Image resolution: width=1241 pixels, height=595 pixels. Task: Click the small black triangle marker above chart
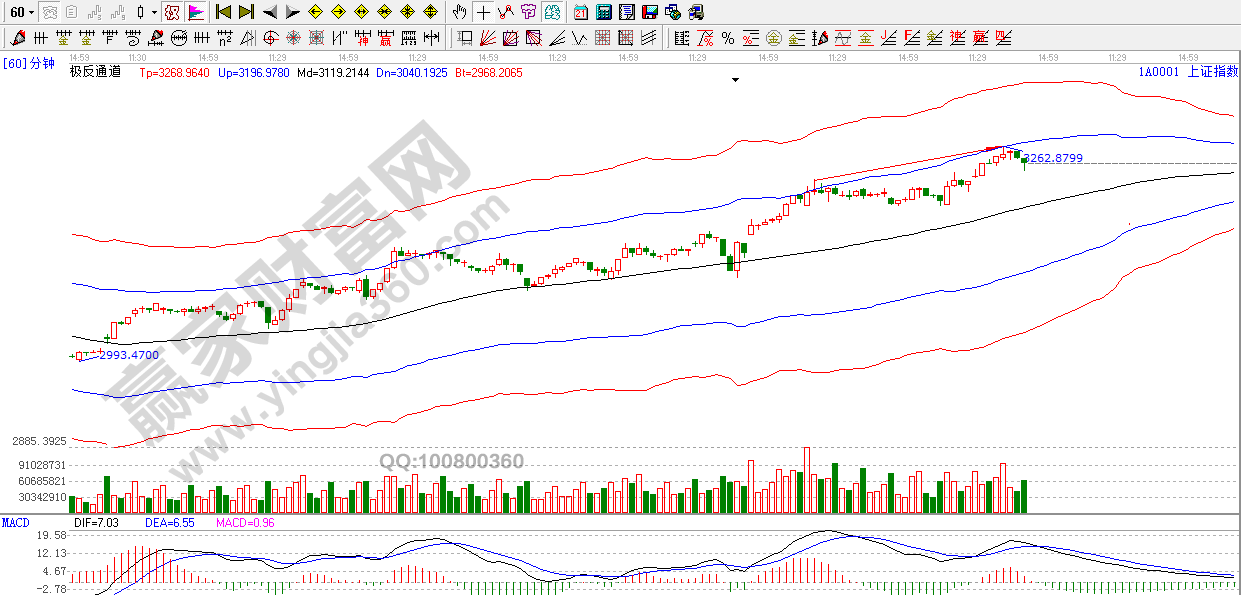[x=736, y=80]
